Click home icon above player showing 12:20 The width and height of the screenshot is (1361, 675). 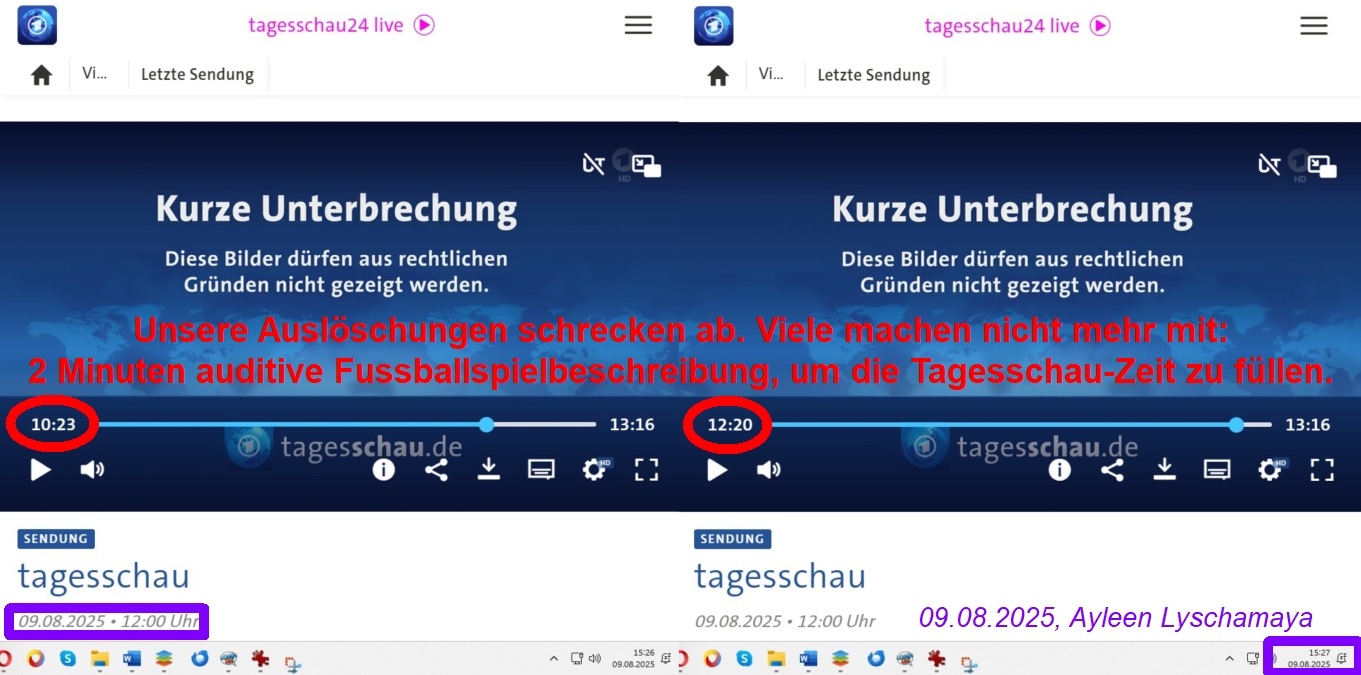coord(718,75)
